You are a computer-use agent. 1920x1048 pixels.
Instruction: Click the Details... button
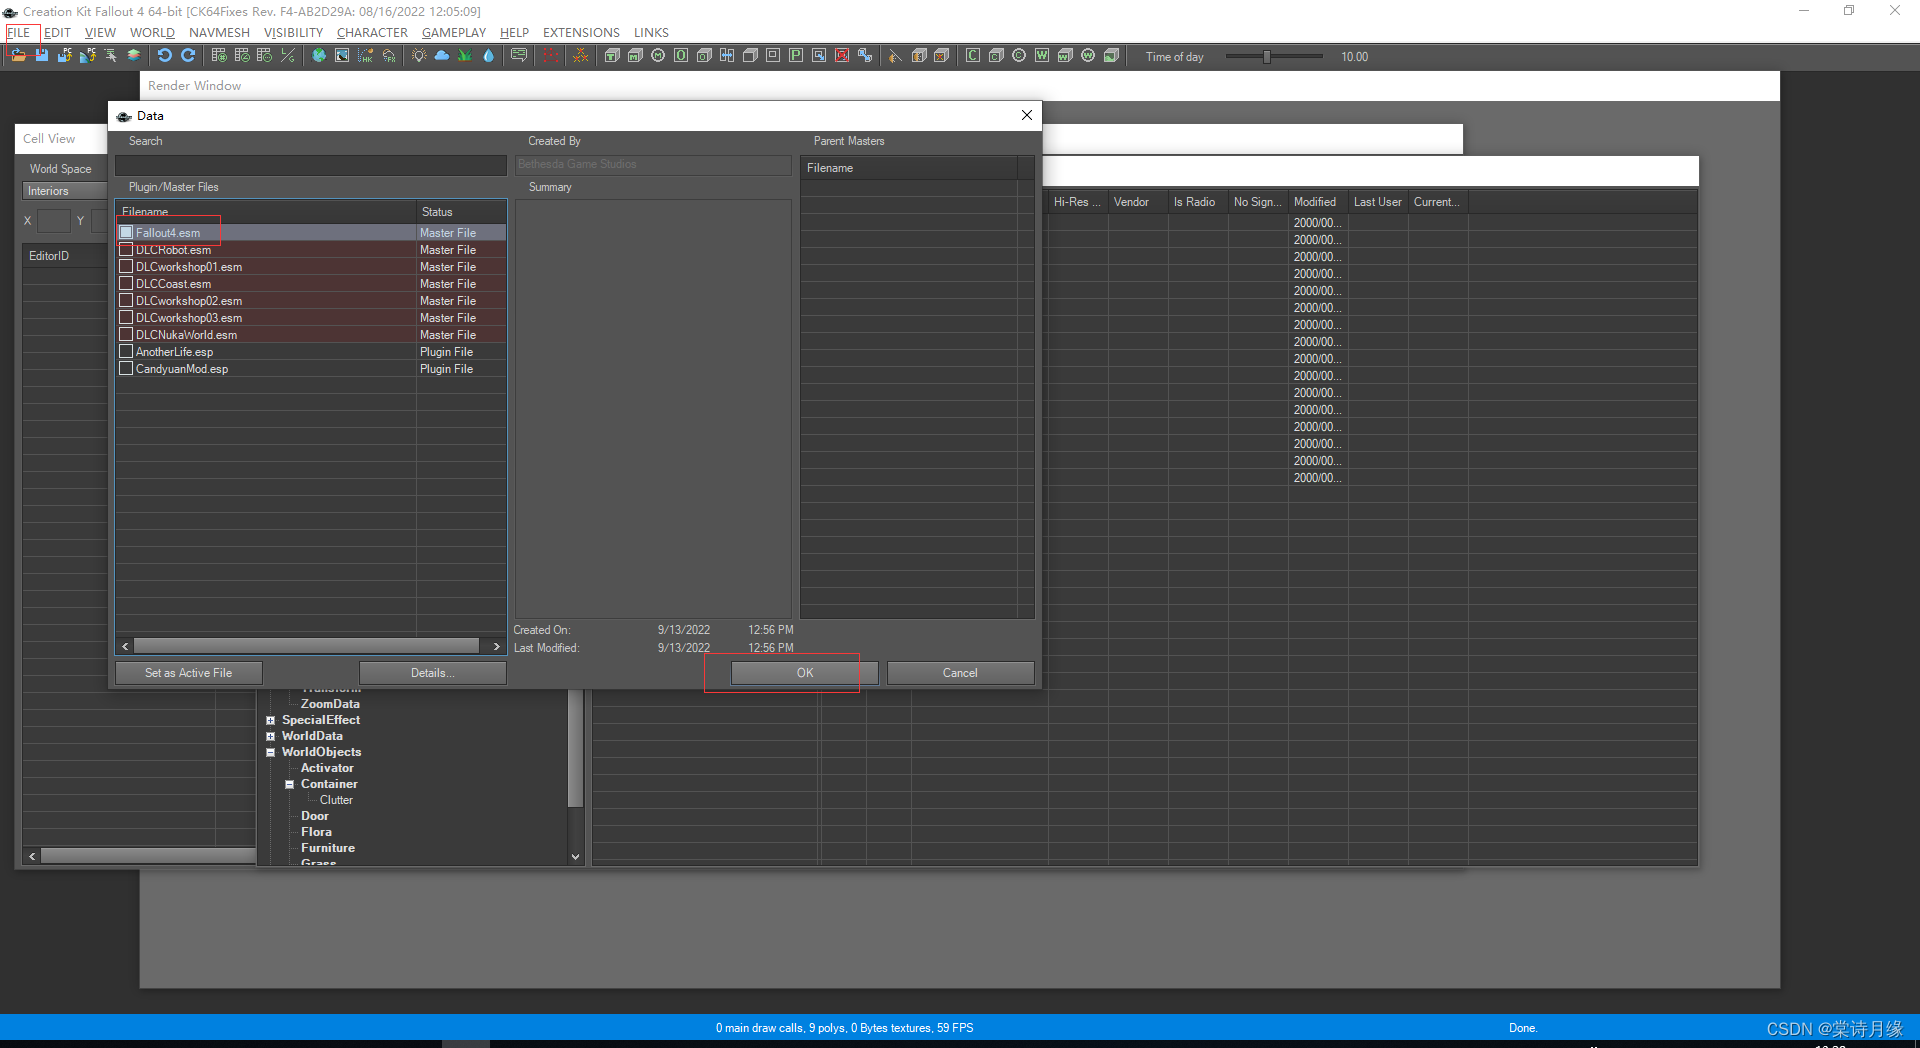(x=432, y=673)
